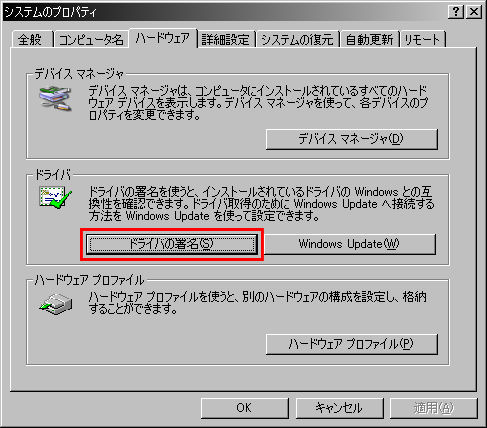Screen dimensions: 487x428
Task: Click the question mark help button
Action: pyautogui.click(x=455, y=12)
